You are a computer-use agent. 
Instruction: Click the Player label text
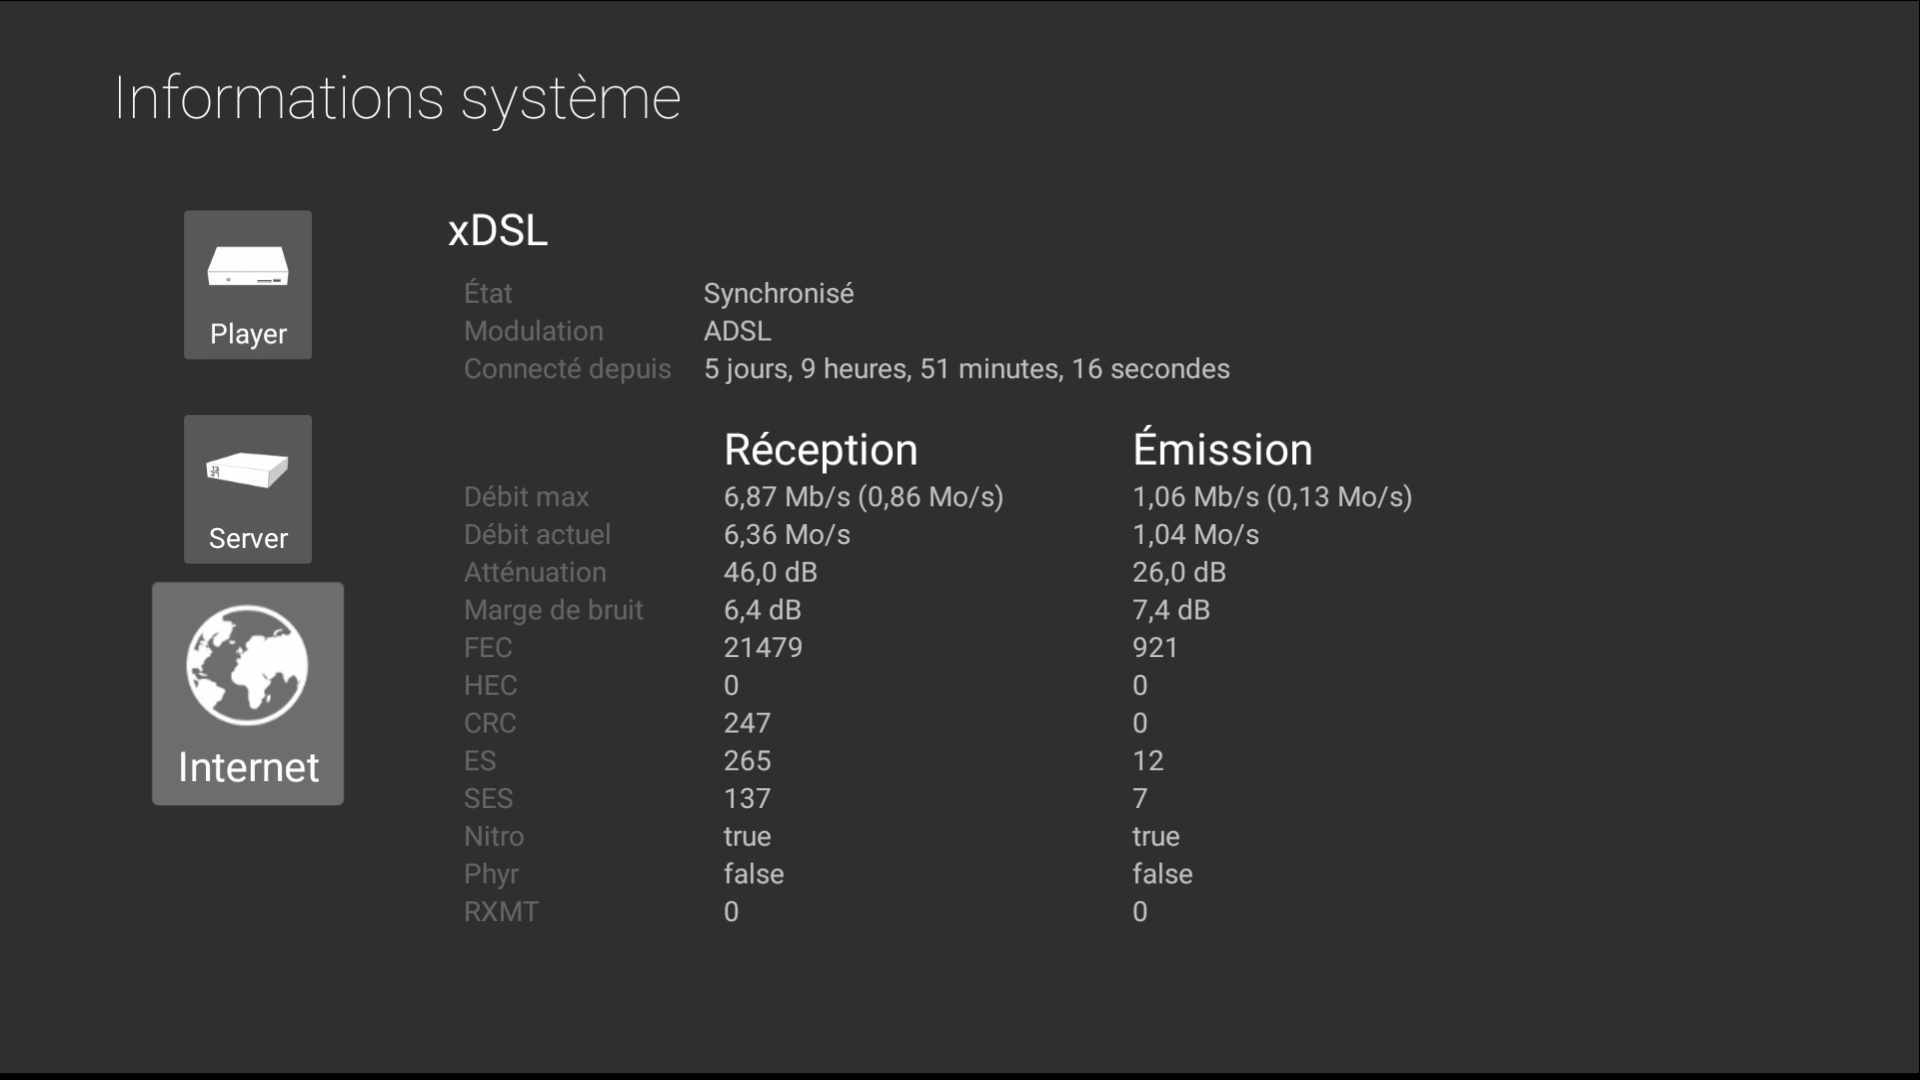(x=248, y=334)
